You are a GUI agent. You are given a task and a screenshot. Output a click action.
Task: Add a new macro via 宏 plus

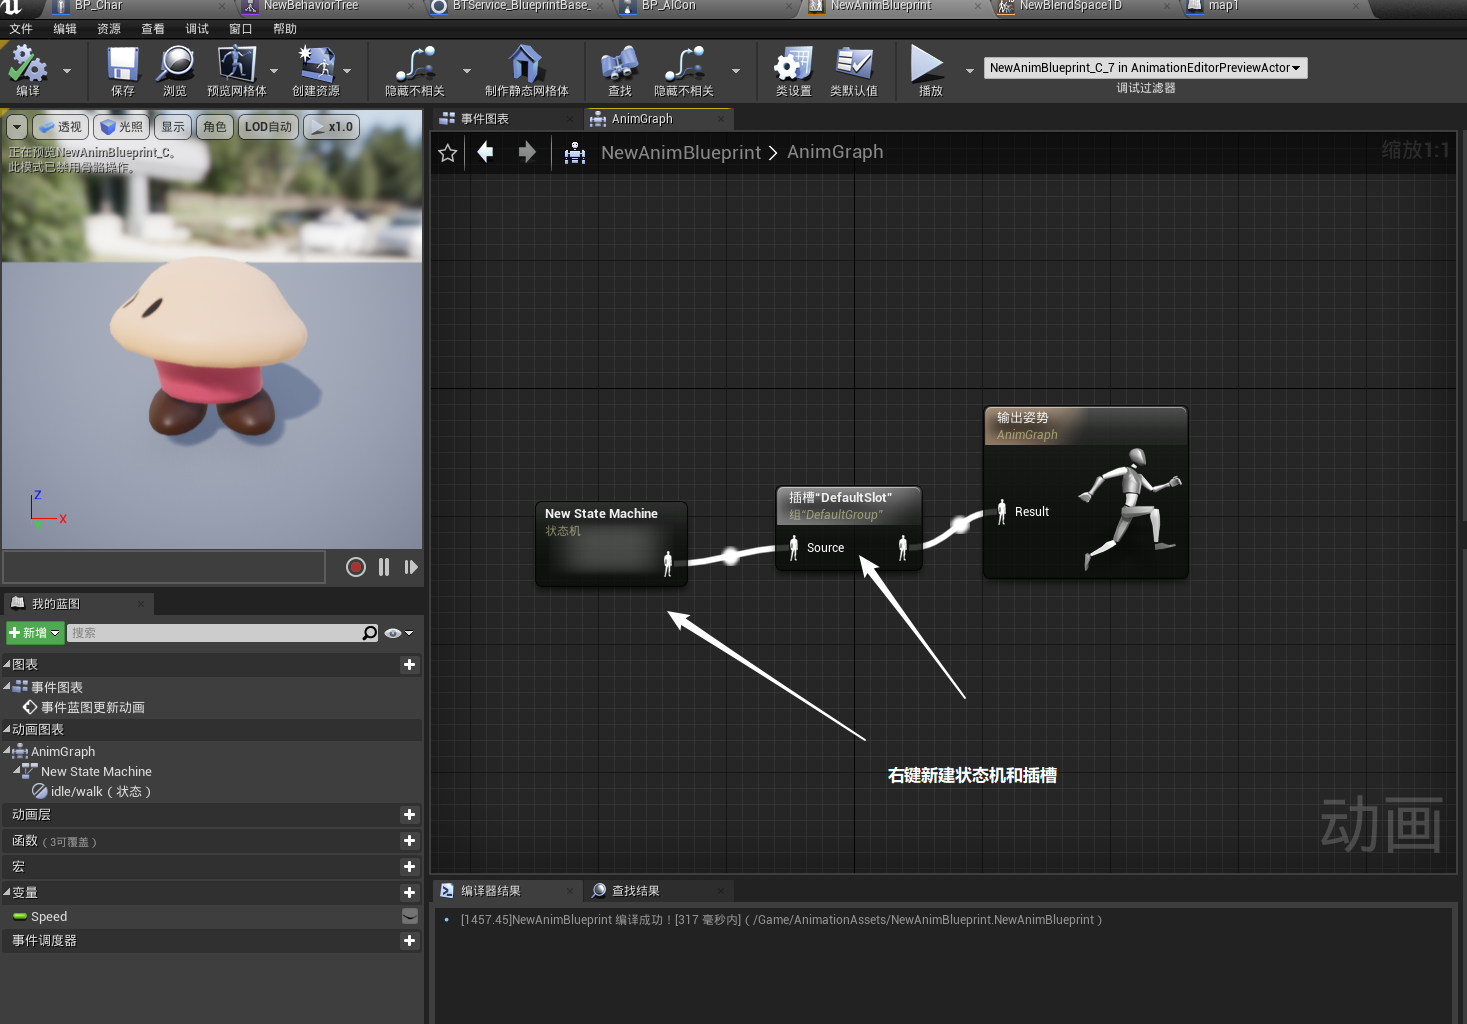(409, 867)
